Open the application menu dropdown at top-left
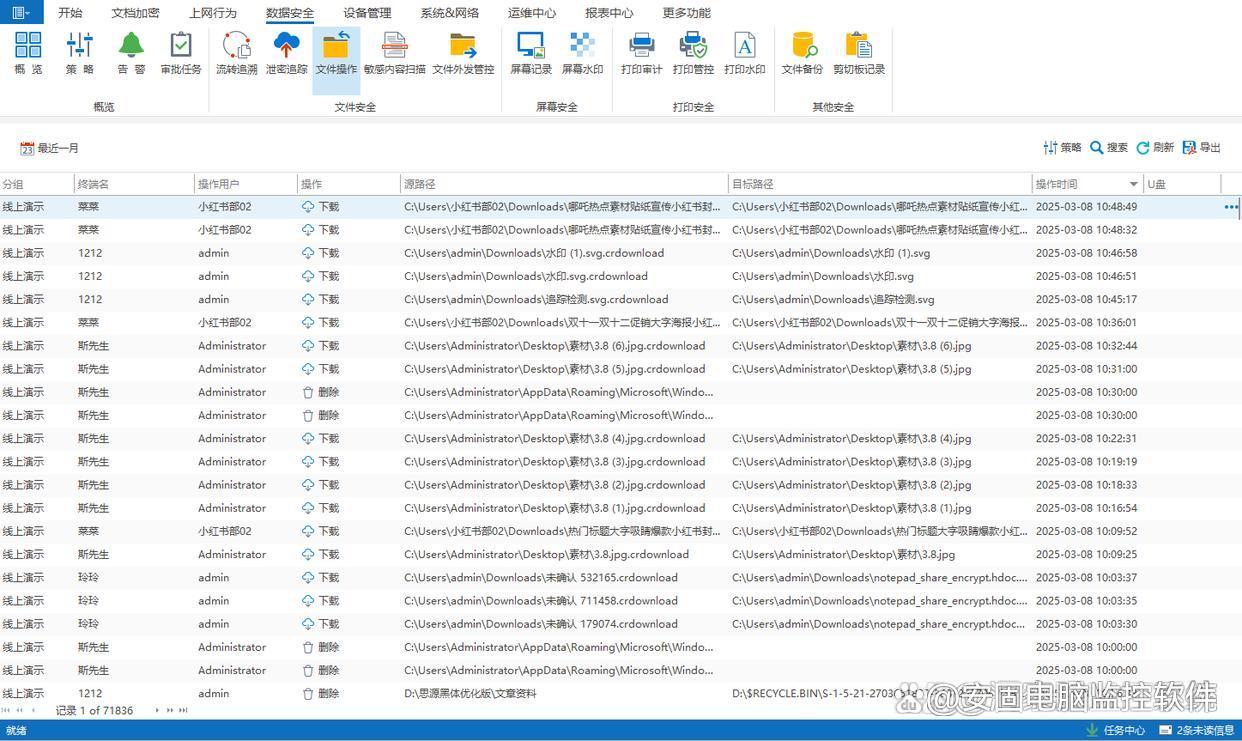Screen dimensions: 1242x741 coord(20,13)
